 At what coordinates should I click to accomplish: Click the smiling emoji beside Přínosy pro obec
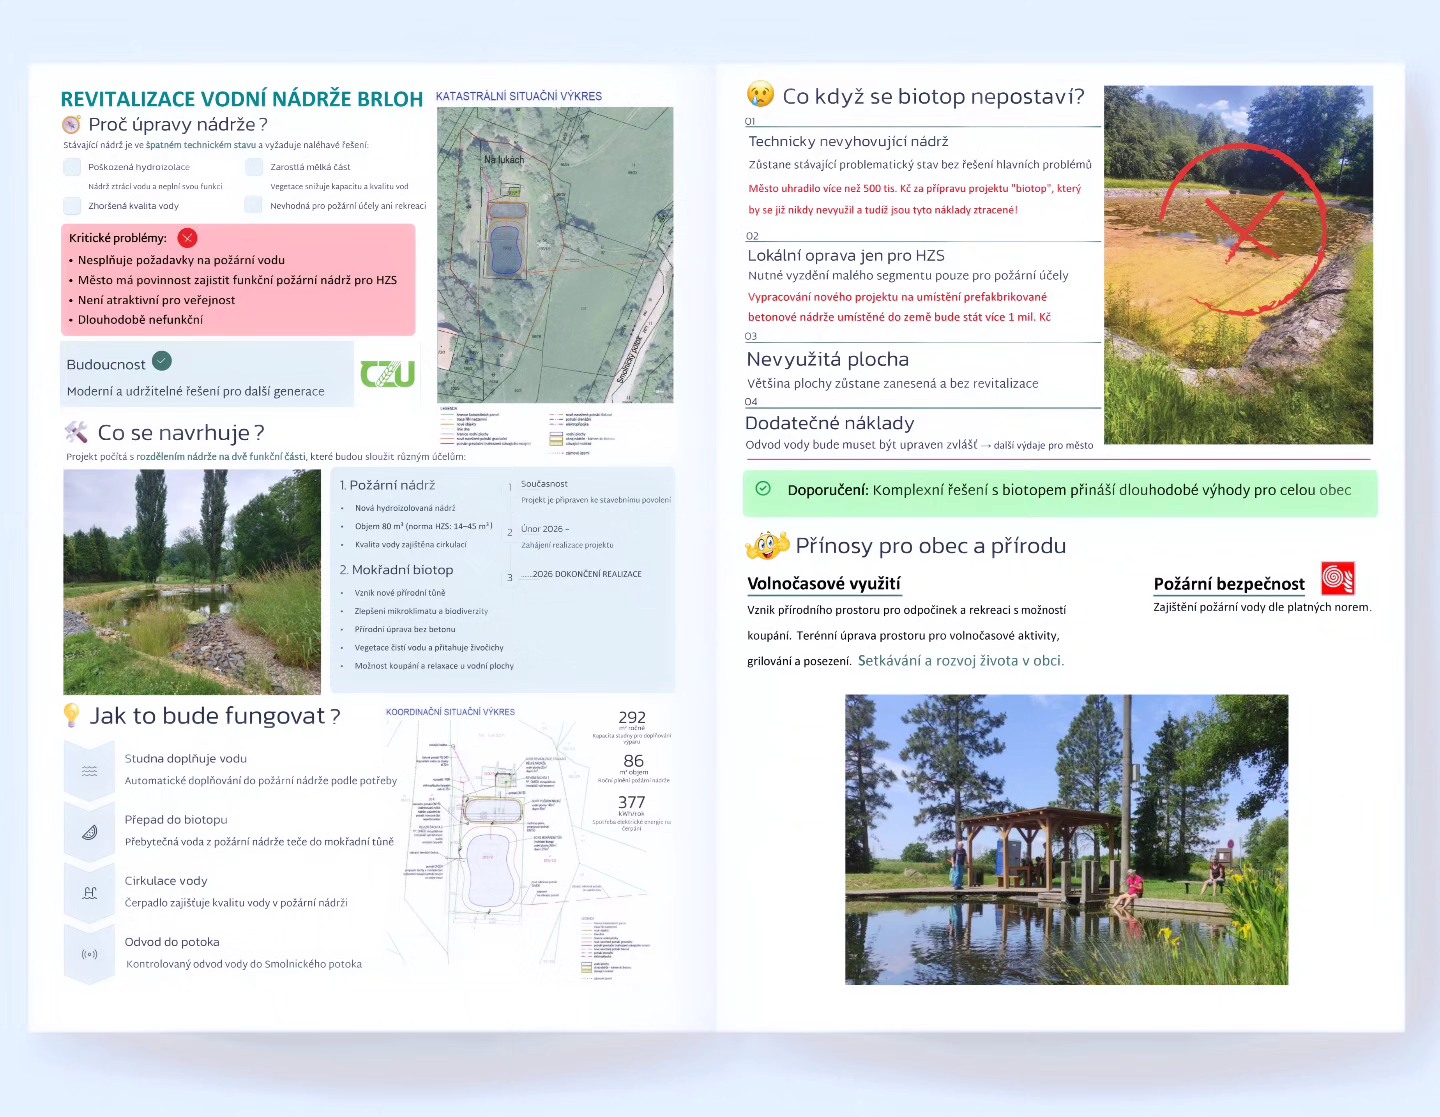(767, 546)
